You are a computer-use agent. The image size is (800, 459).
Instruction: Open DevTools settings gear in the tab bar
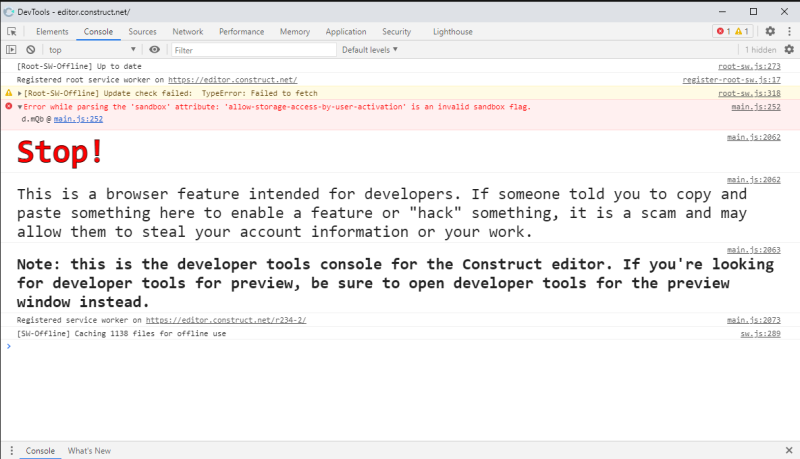770,31
